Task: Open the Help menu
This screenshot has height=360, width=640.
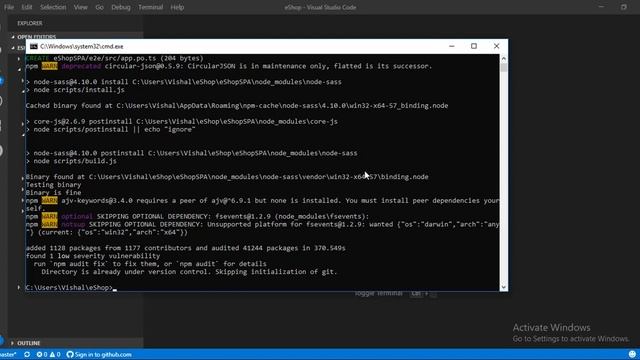Action: click(x=177, y=7)
